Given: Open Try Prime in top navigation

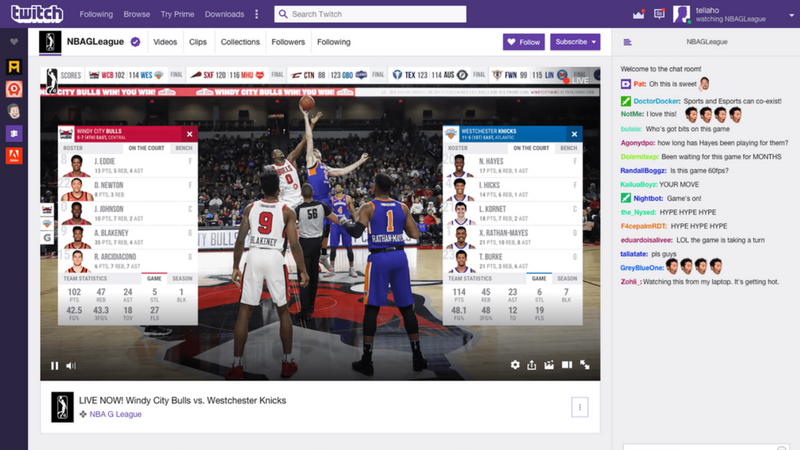Looking at the screenshot, I should pos(177,14).
